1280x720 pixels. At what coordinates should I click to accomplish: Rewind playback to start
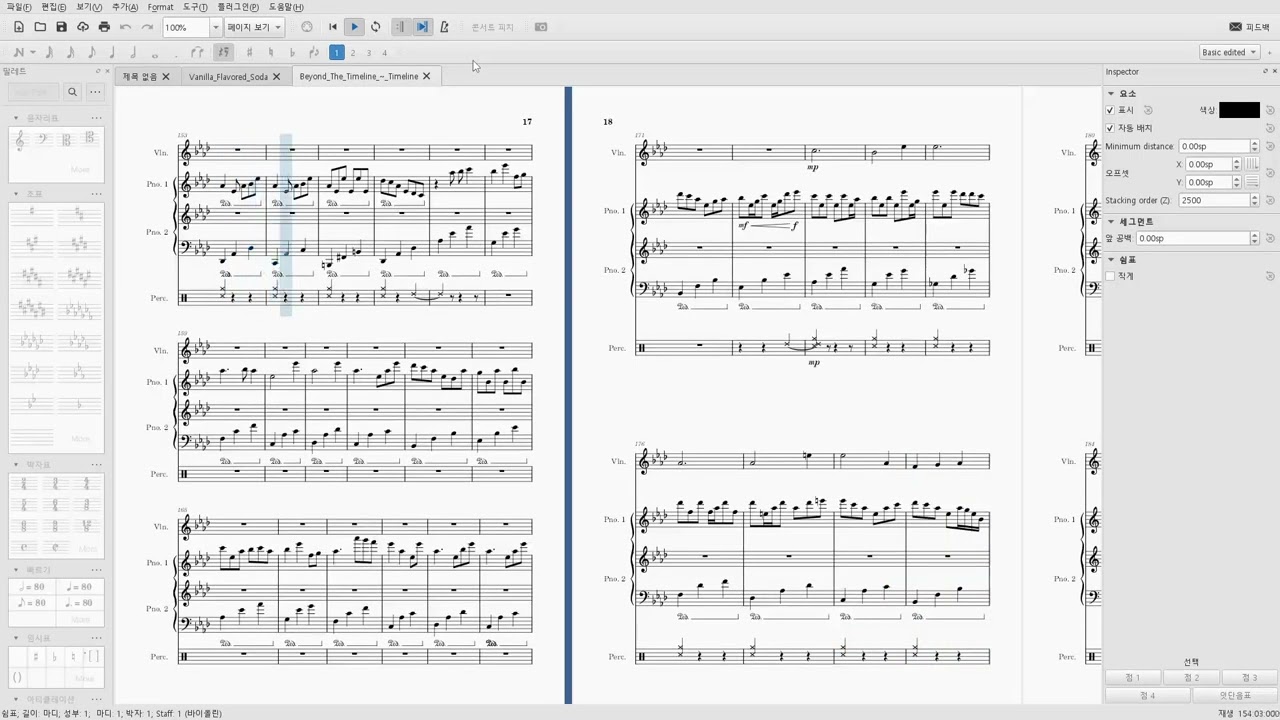click(333, 27)
